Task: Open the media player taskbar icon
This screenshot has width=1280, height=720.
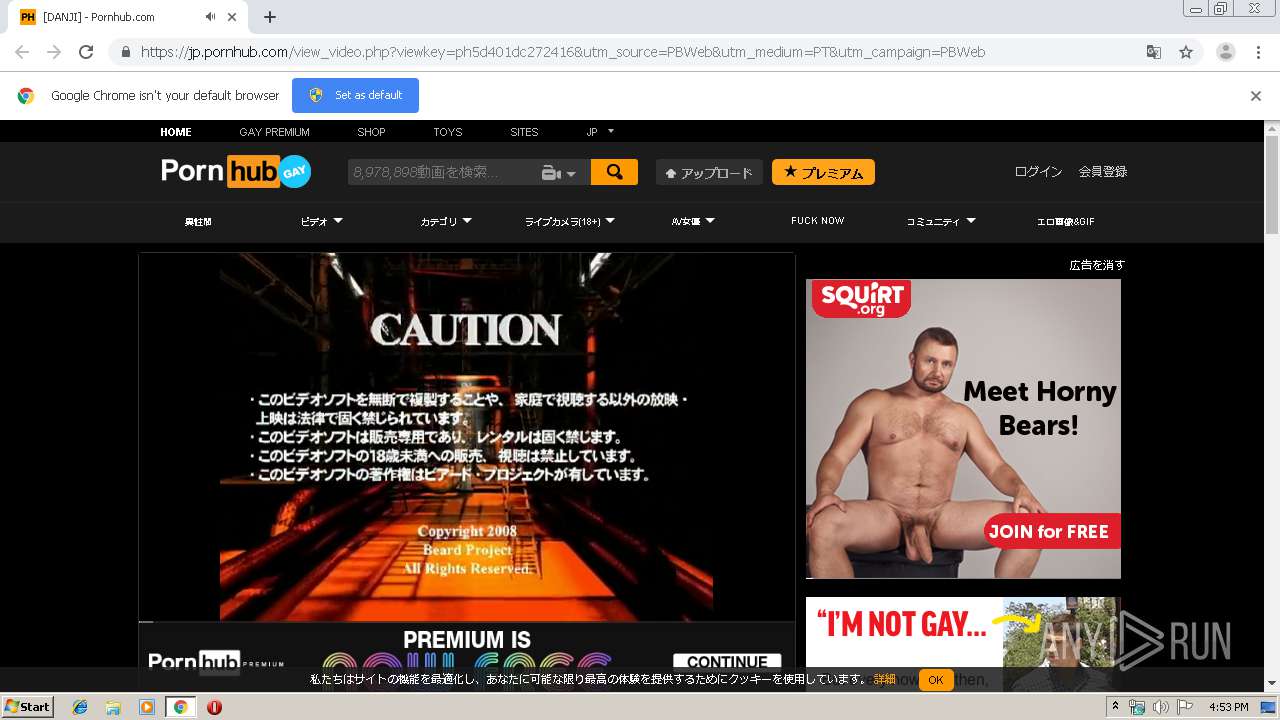Action: [x=147, y=707]
